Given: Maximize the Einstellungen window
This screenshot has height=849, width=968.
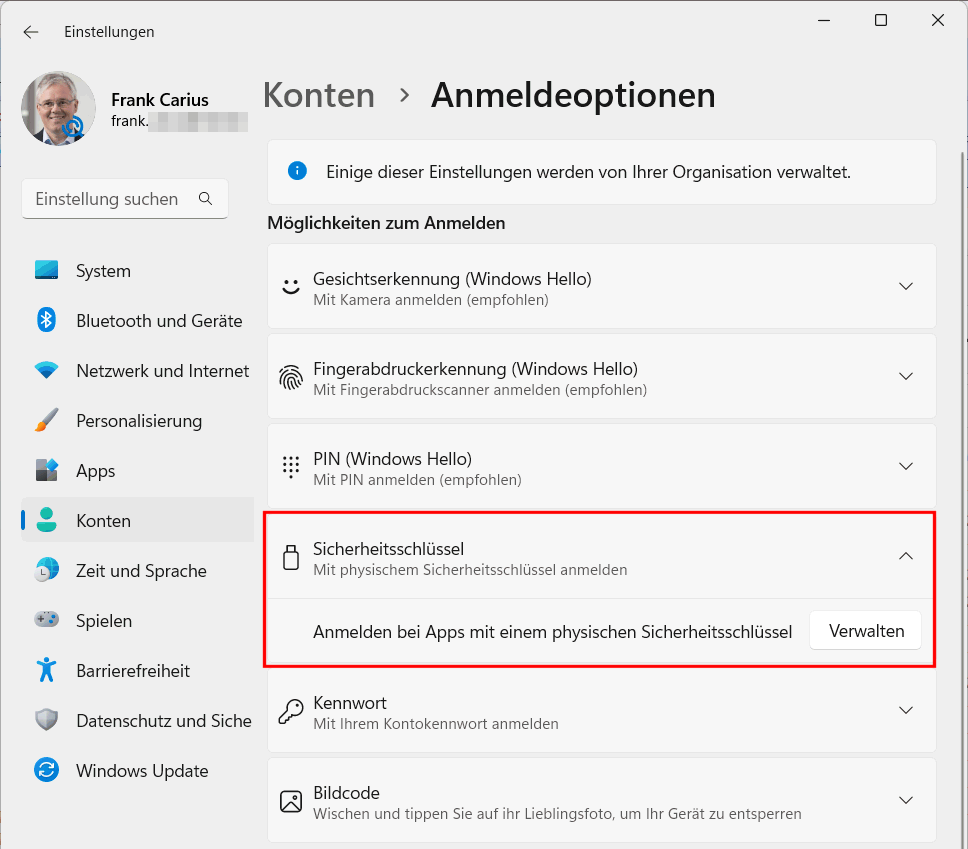Looking at the screenshot, I should click(x=881, y=20).
